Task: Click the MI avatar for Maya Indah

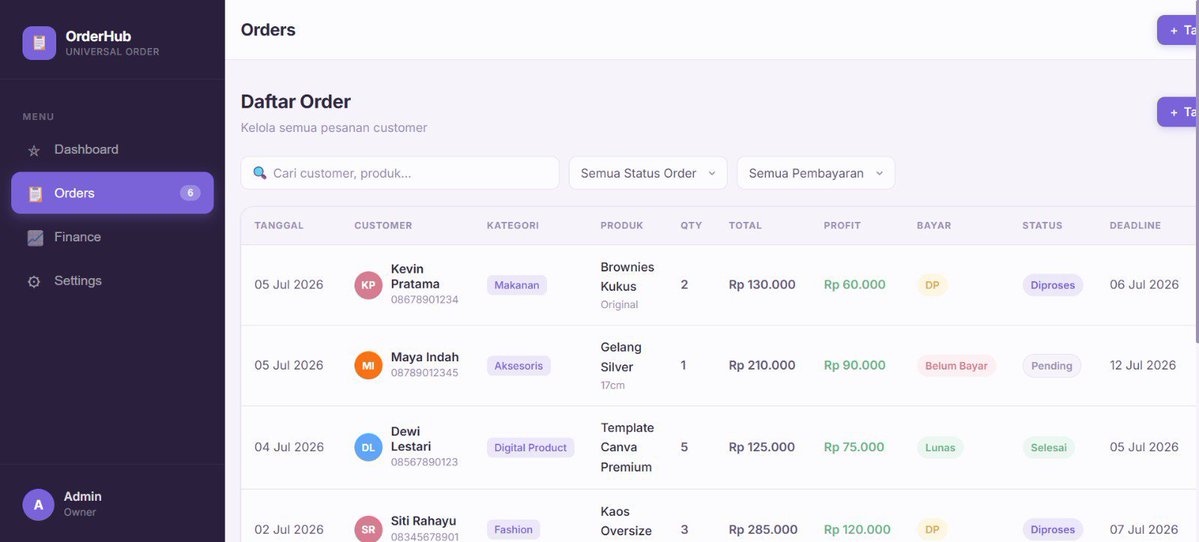Action: 368,365
